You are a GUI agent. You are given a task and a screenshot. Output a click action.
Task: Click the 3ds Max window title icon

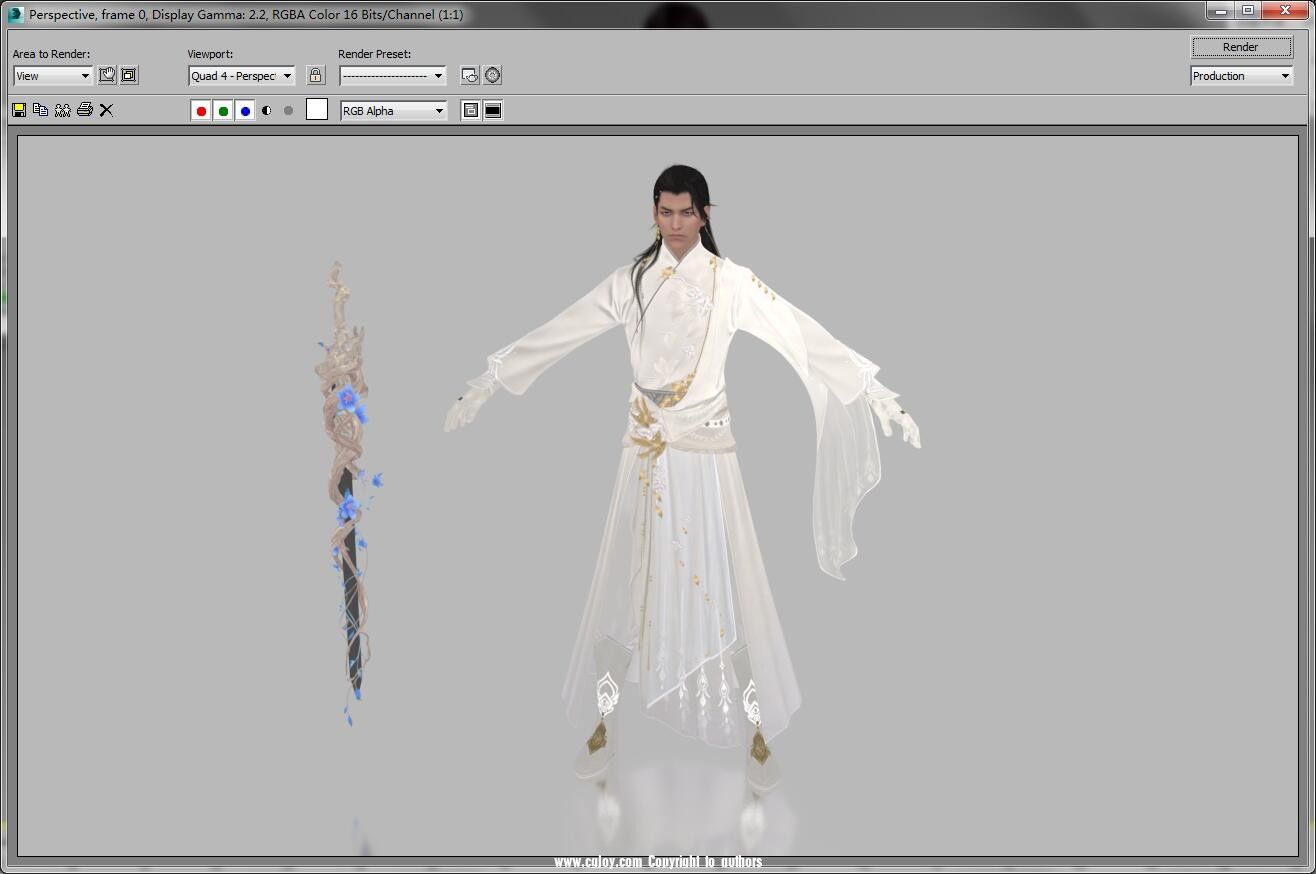point(15,14)
